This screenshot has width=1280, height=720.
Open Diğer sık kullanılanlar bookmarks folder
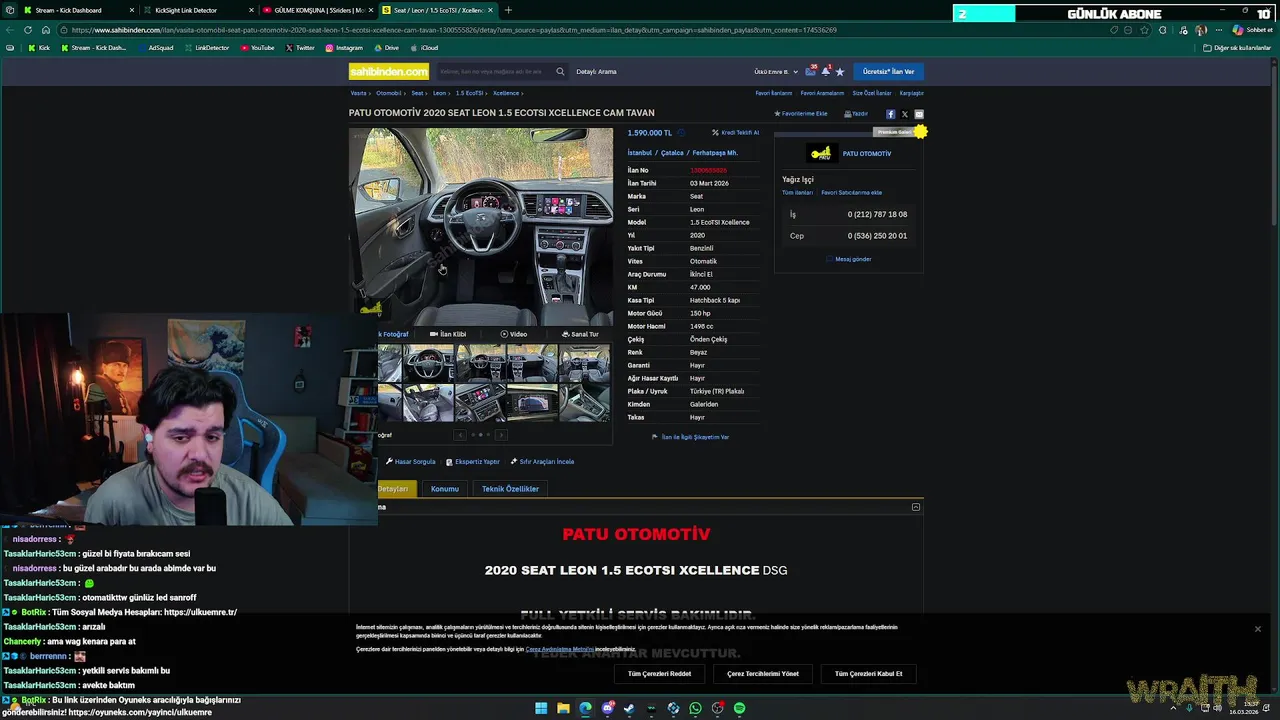pos(1237,48)
